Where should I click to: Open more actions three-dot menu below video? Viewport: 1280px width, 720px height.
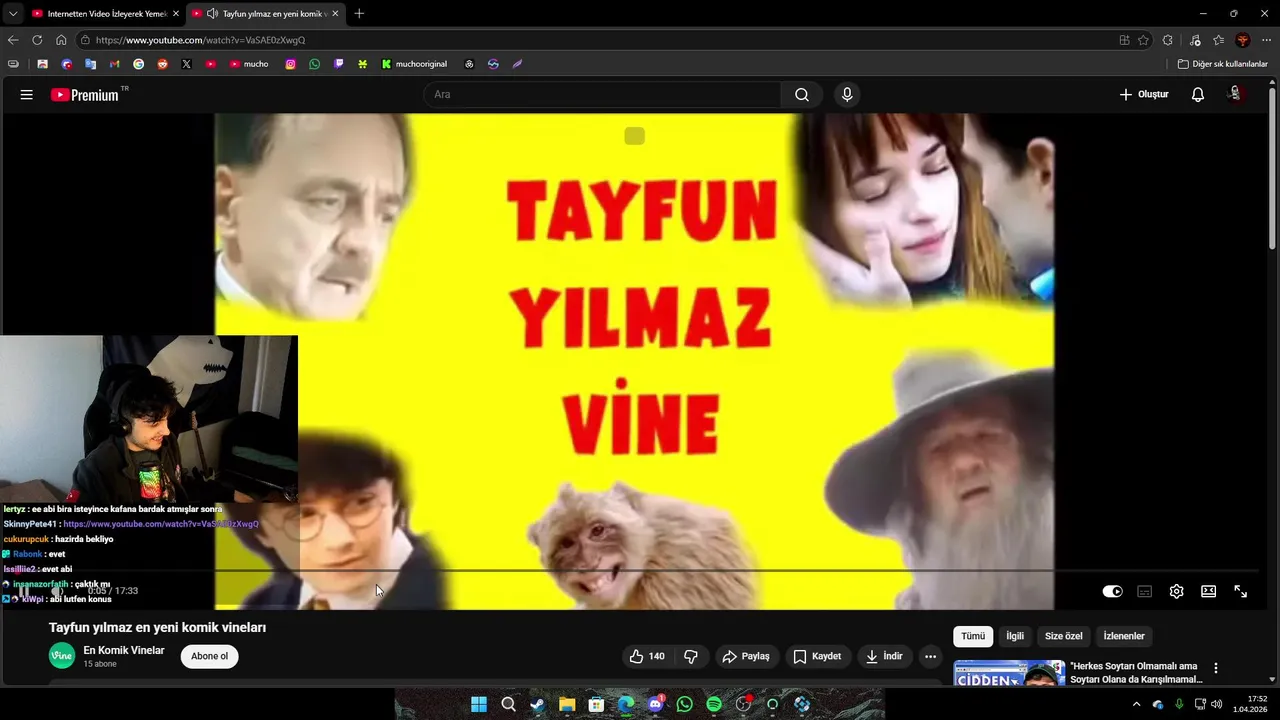(x=930, y=657)
